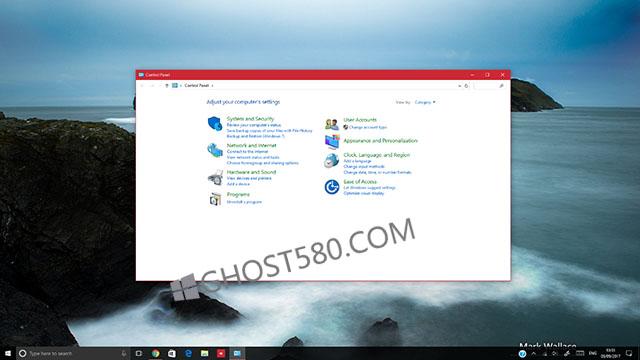Open the Programs category link
This screenshot has height=360, width=640.
pyautogui.click(x=238, y=195)
